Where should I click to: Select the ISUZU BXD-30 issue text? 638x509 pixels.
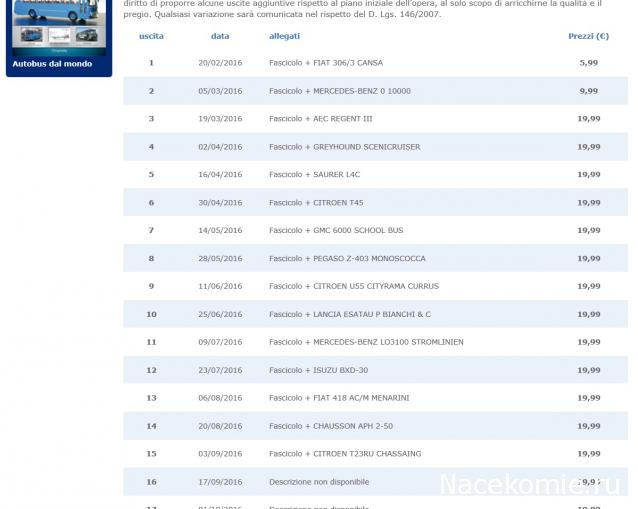[x=318, y=370]
